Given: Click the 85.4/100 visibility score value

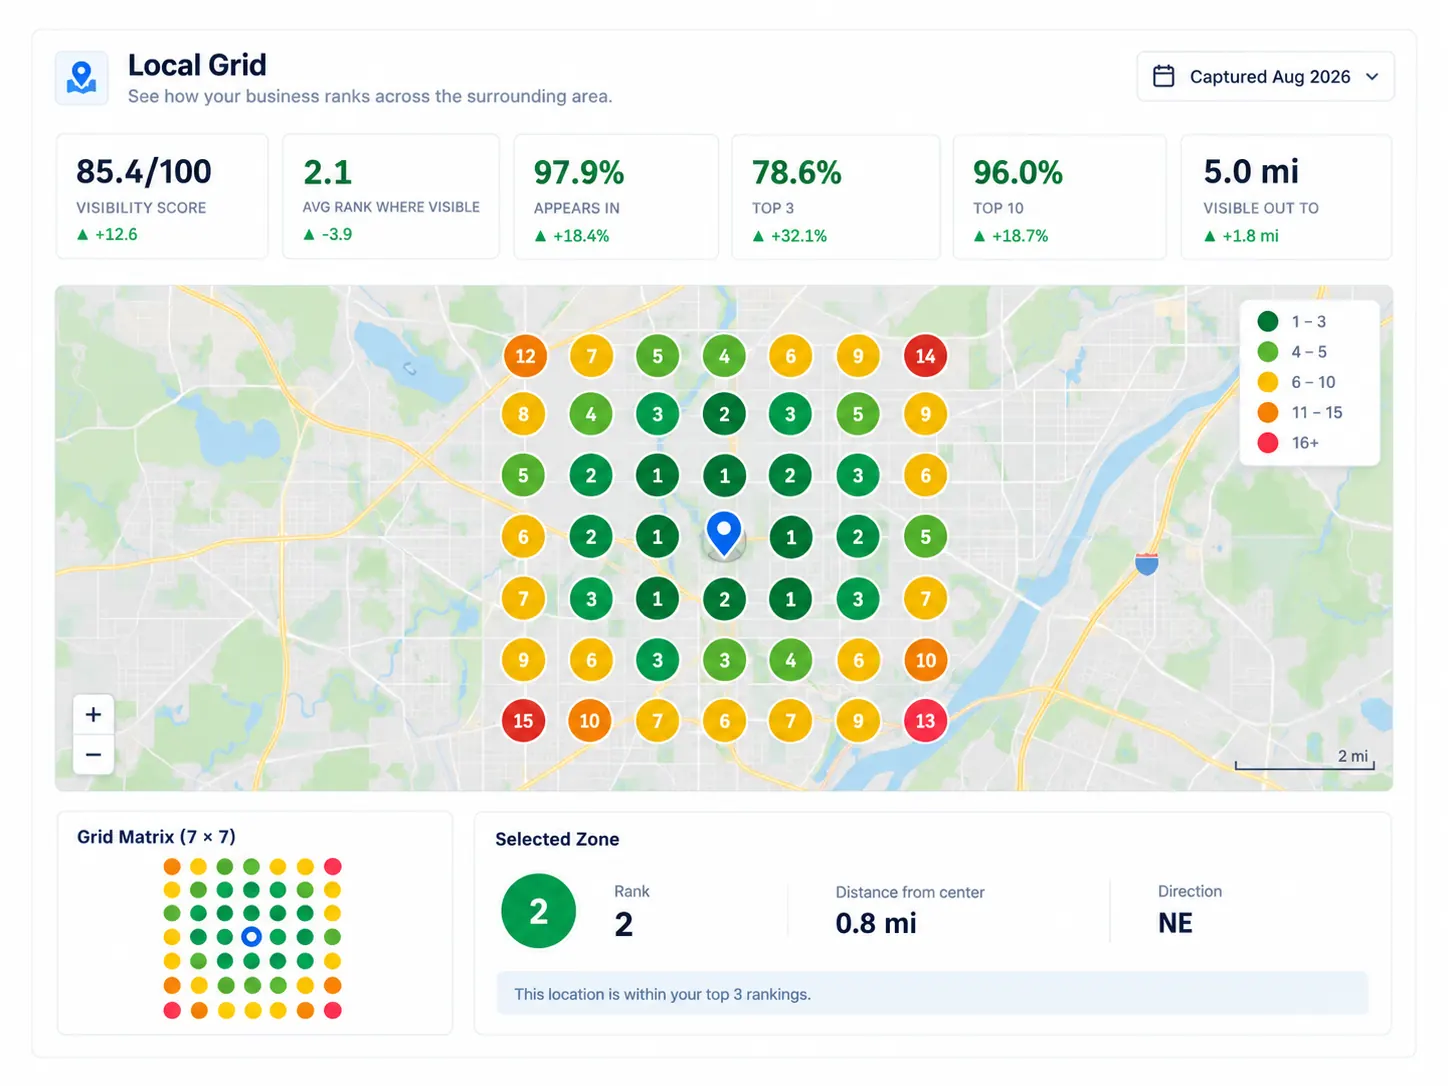Looking at the screenshot, I should click(144, 172).
